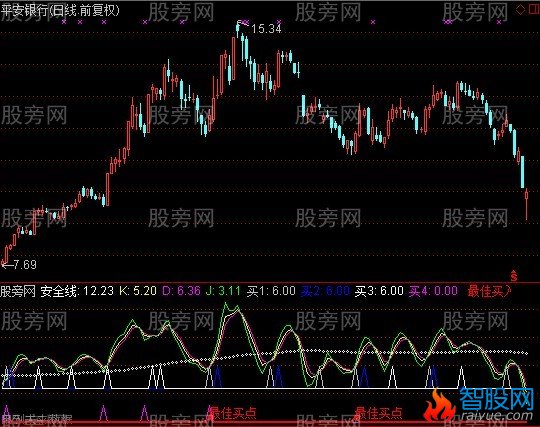The height and width of the screenshot is (427, 540).
Task: Click the right 最佳买点 signal label
Action: pos(378,413)
